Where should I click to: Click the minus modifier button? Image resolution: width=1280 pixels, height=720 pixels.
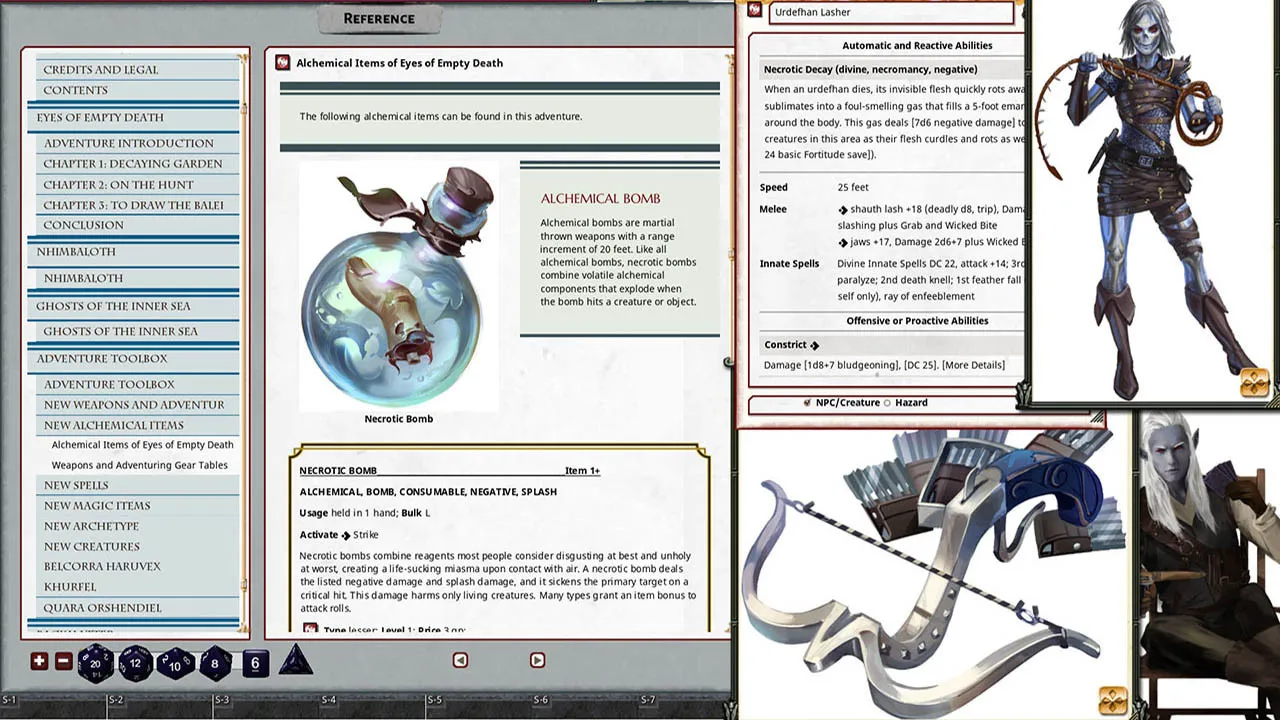coord(63,661)
